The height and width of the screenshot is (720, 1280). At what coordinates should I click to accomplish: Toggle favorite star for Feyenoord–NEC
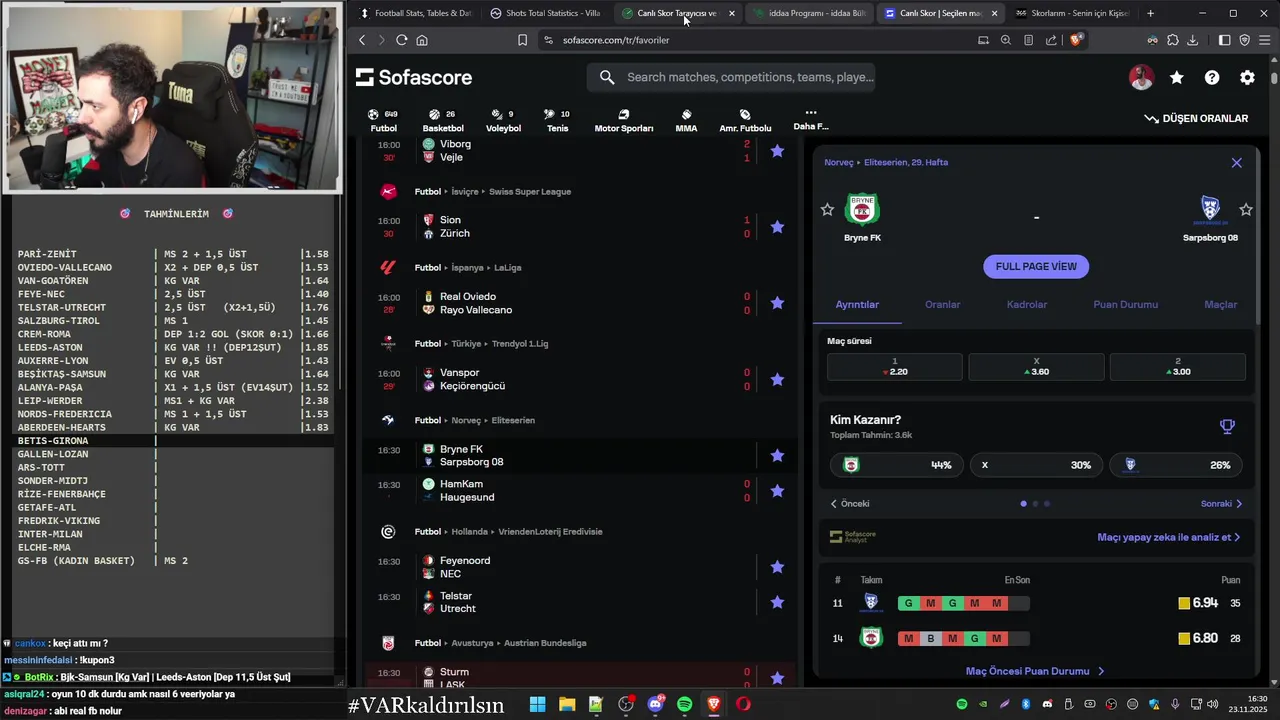coord(777,567)
